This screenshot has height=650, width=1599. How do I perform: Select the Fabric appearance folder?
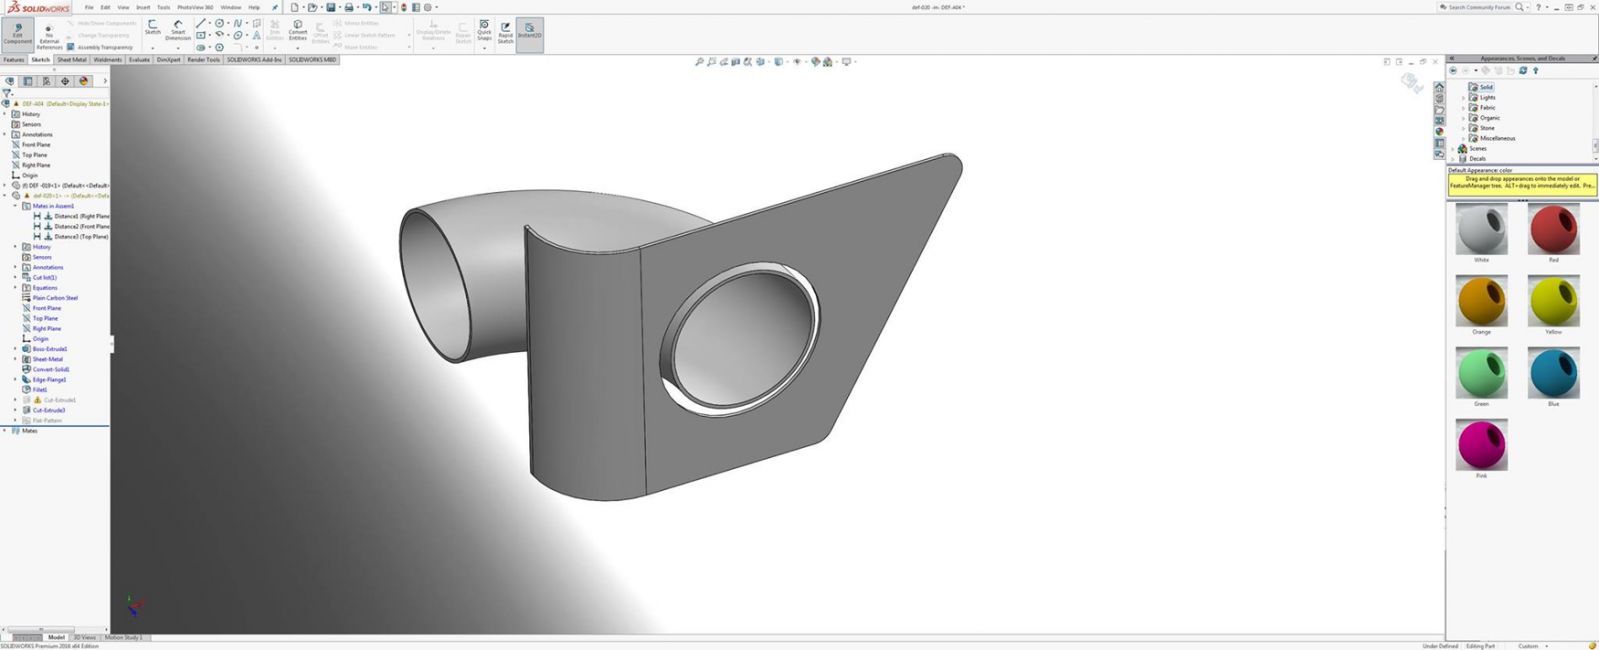point(1482,108)
